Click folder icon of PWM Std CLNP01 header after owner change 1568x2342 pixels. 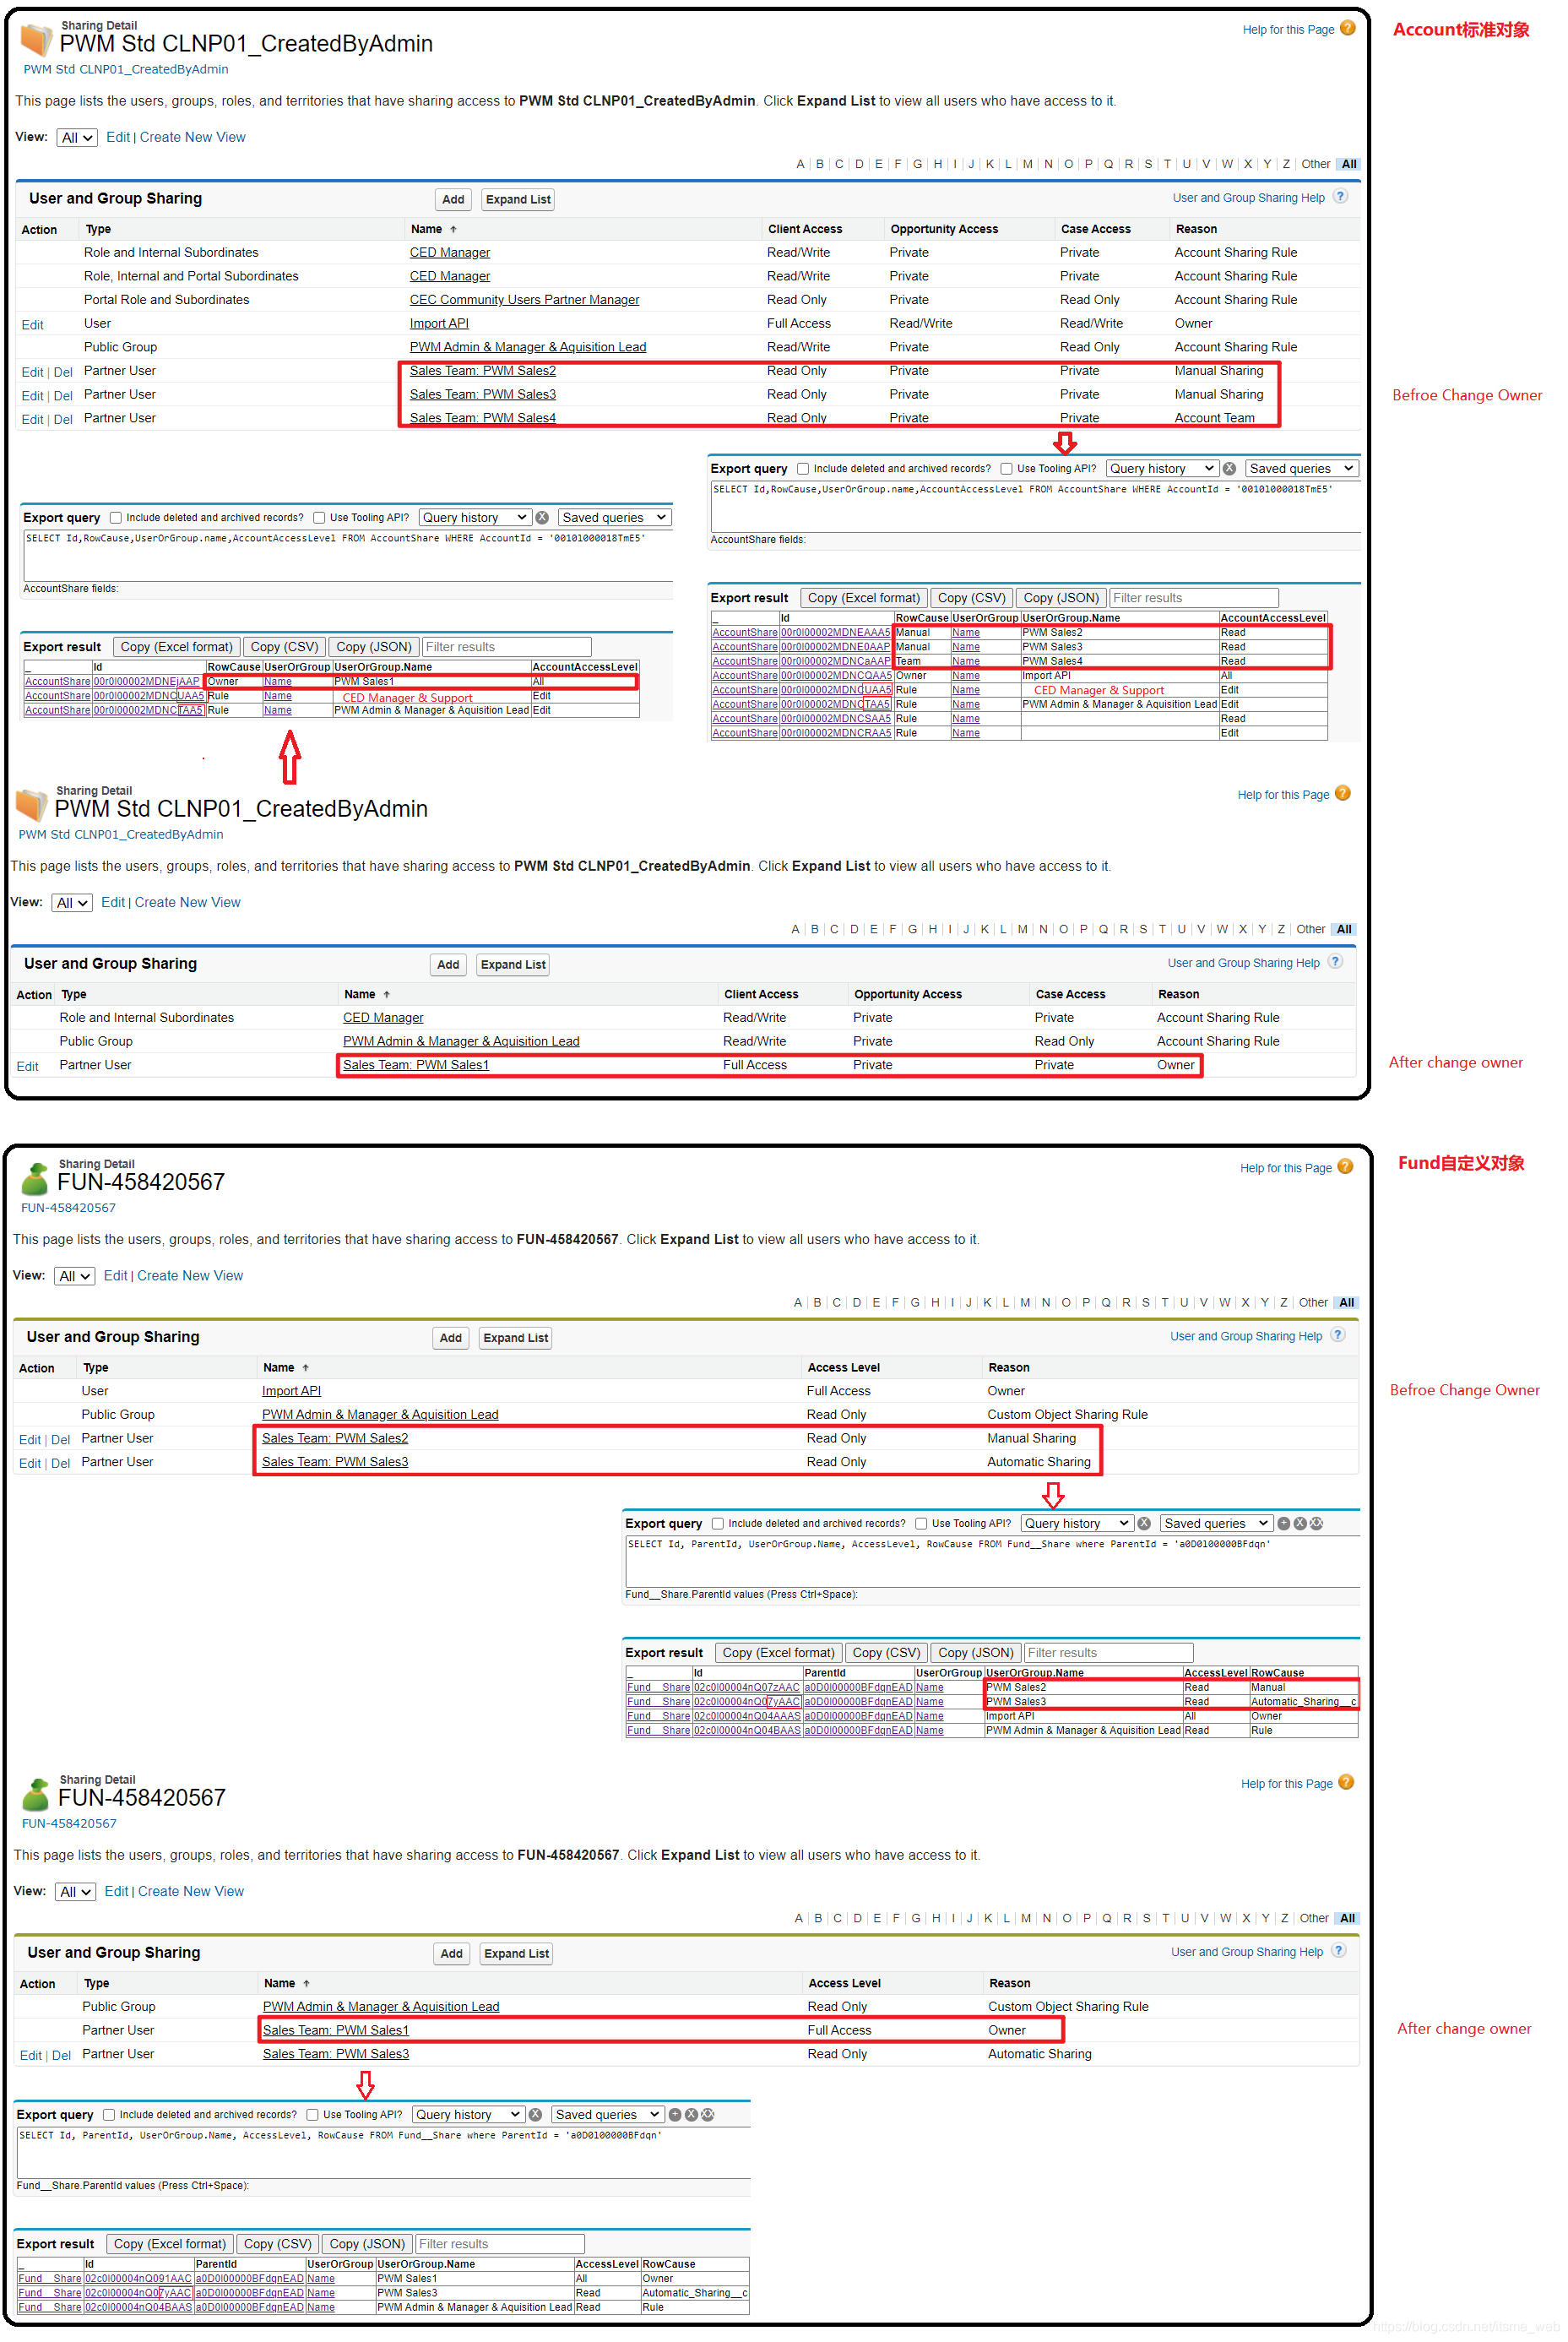point(31,805)
